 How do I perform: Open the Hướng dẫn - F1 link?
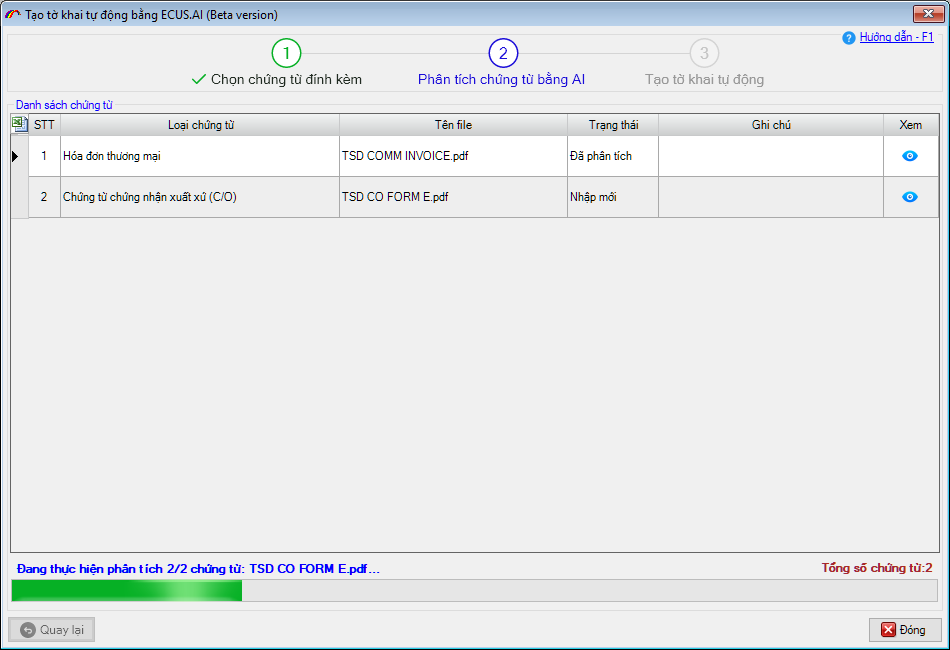coord(896,37)
